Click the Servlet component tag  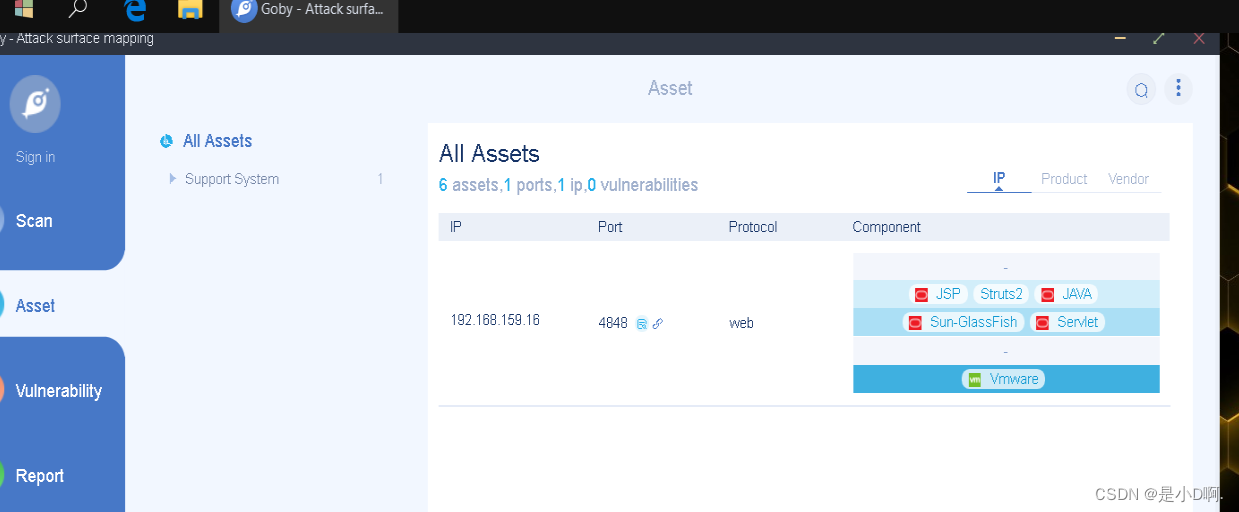[1068, 322]
